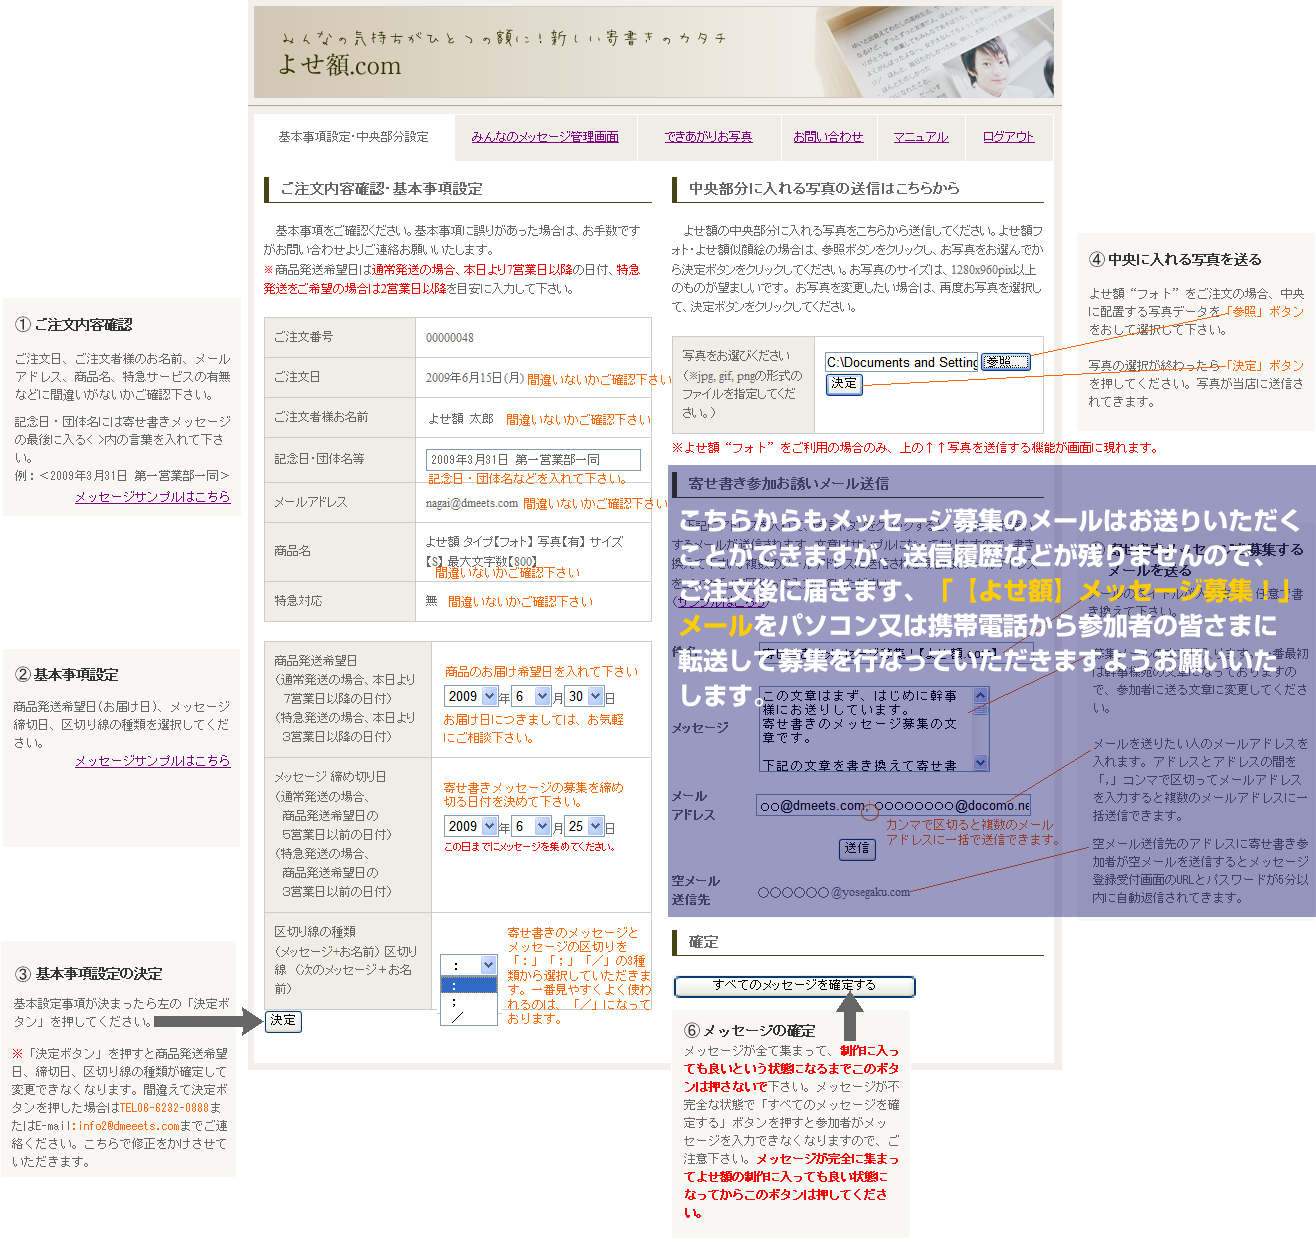
Task: Click the 参照 browse button for photo
Action: [x=1005, y=362]
